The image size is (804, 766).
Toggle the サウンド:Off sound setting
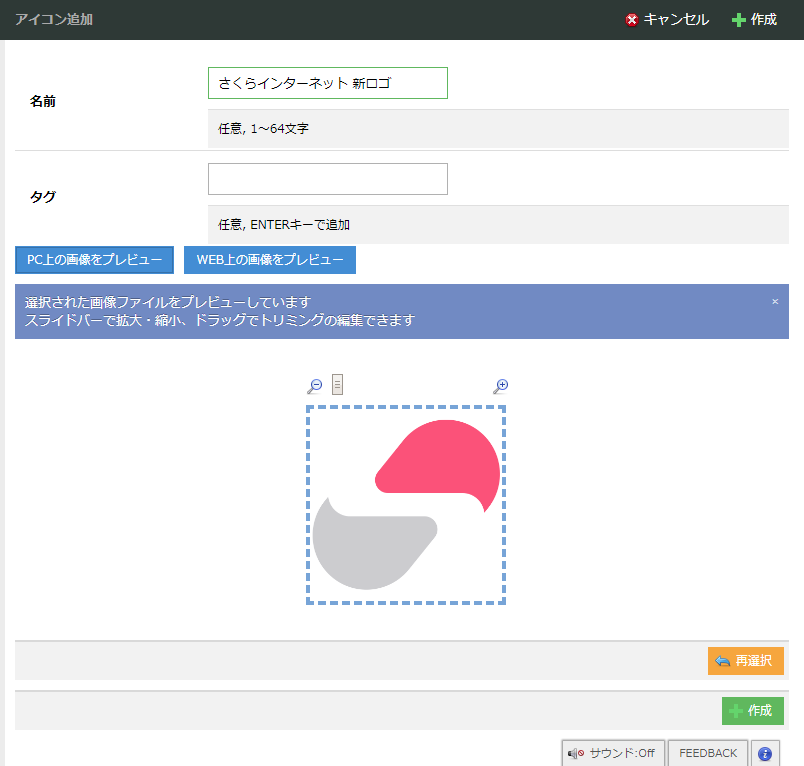(x=611, y=754)
